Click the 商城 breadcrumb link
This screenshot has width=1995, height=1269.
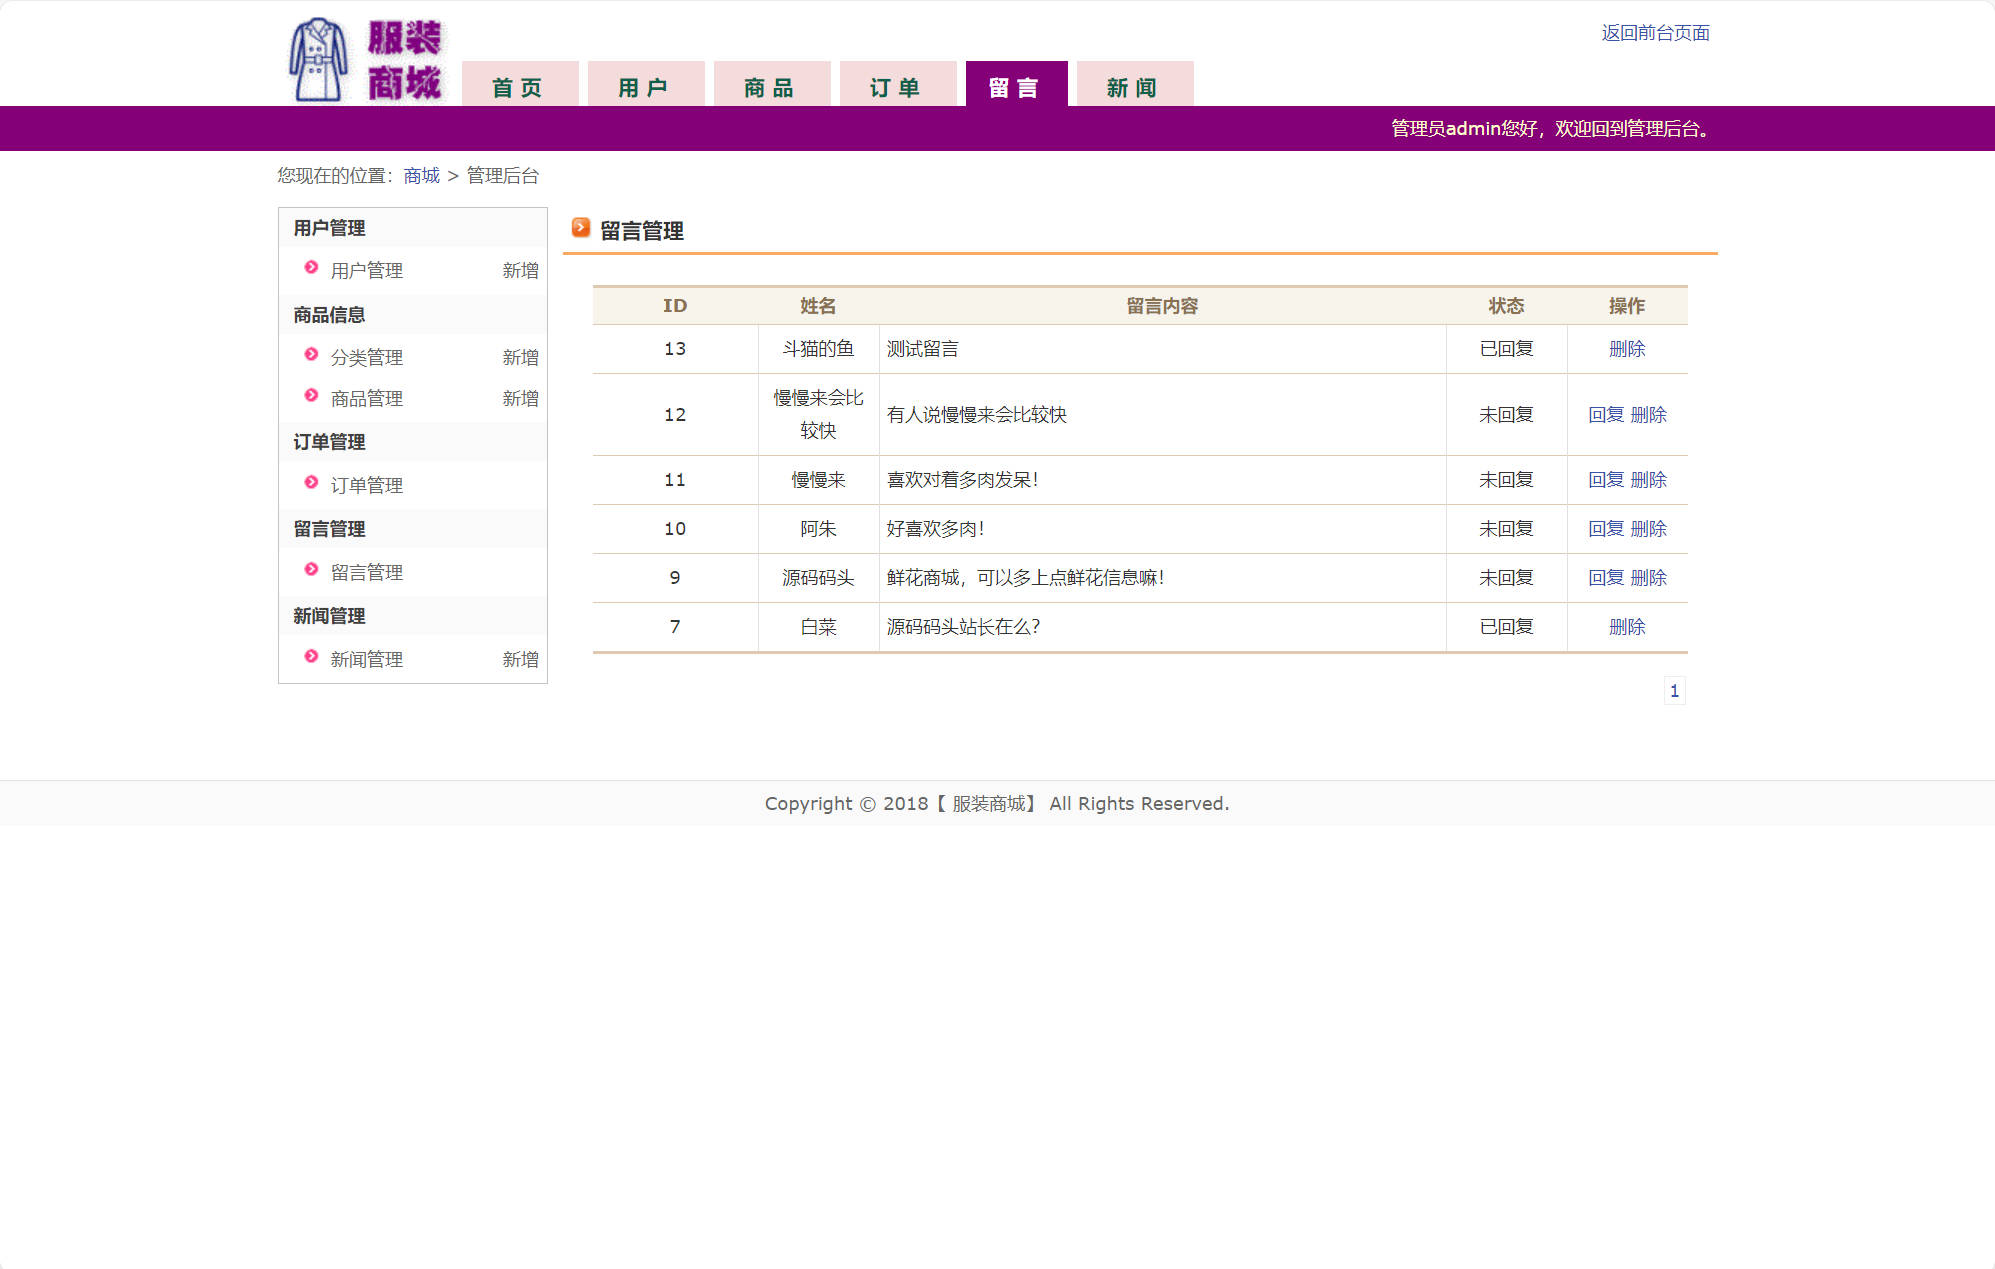pos(421,176)
